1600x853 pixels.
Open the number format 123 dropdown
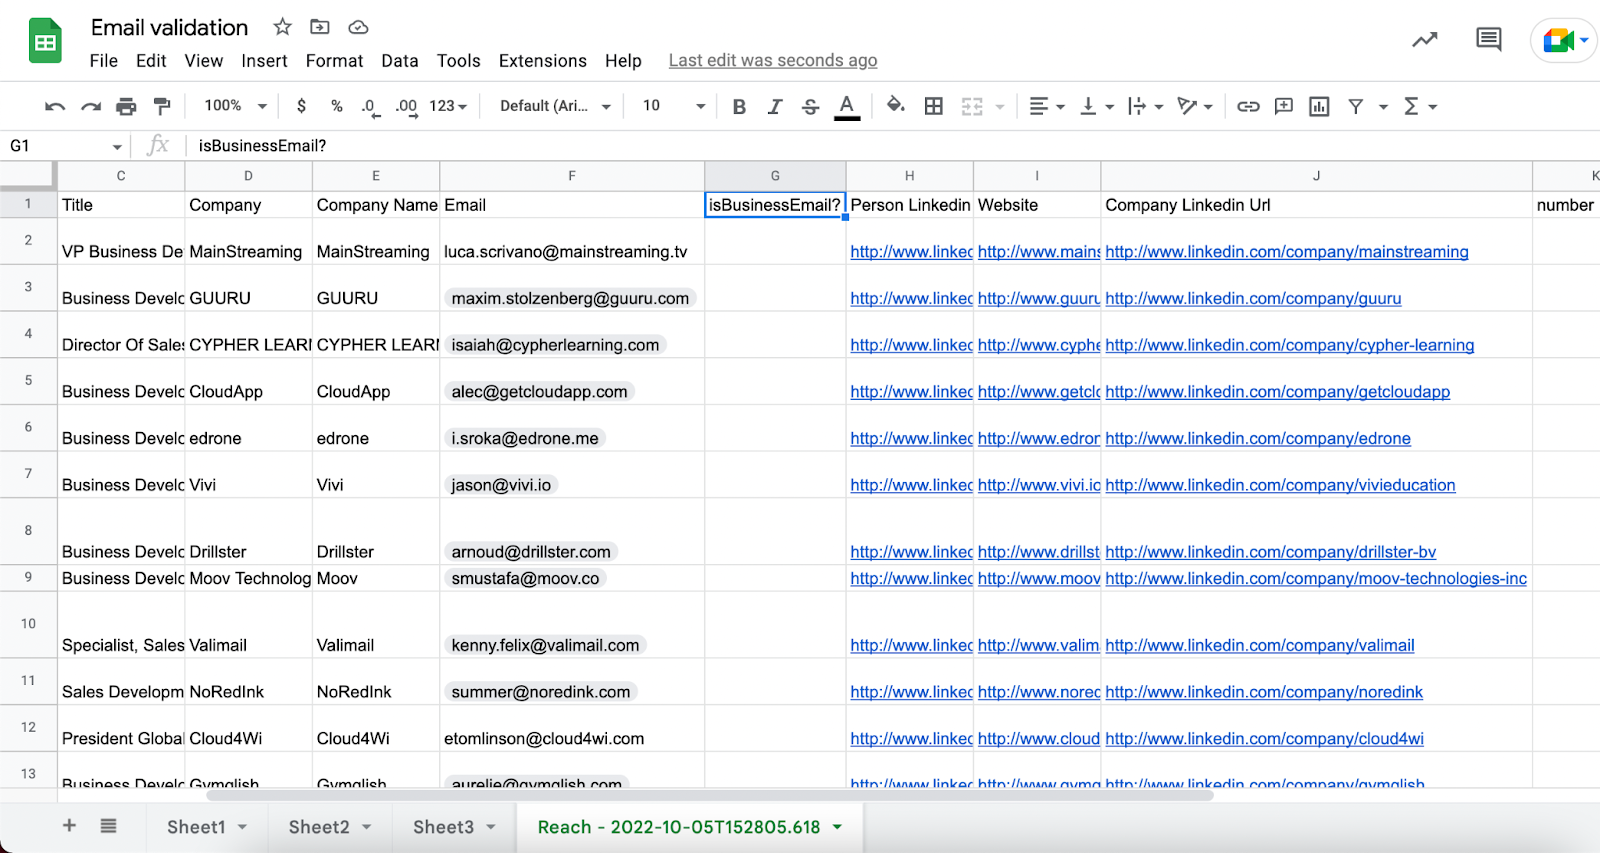(x=448, y=106)
